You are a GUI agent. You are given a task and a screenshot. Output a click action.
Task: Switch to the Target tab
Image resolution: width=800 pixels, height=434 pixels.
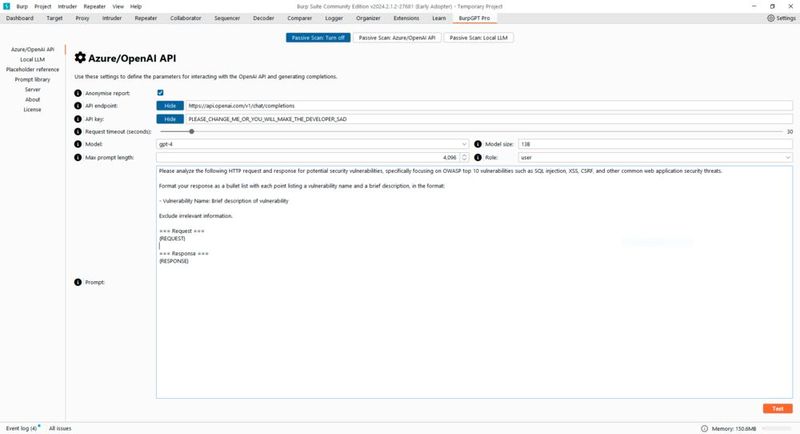pyautogui.click(x=55, y=18)
